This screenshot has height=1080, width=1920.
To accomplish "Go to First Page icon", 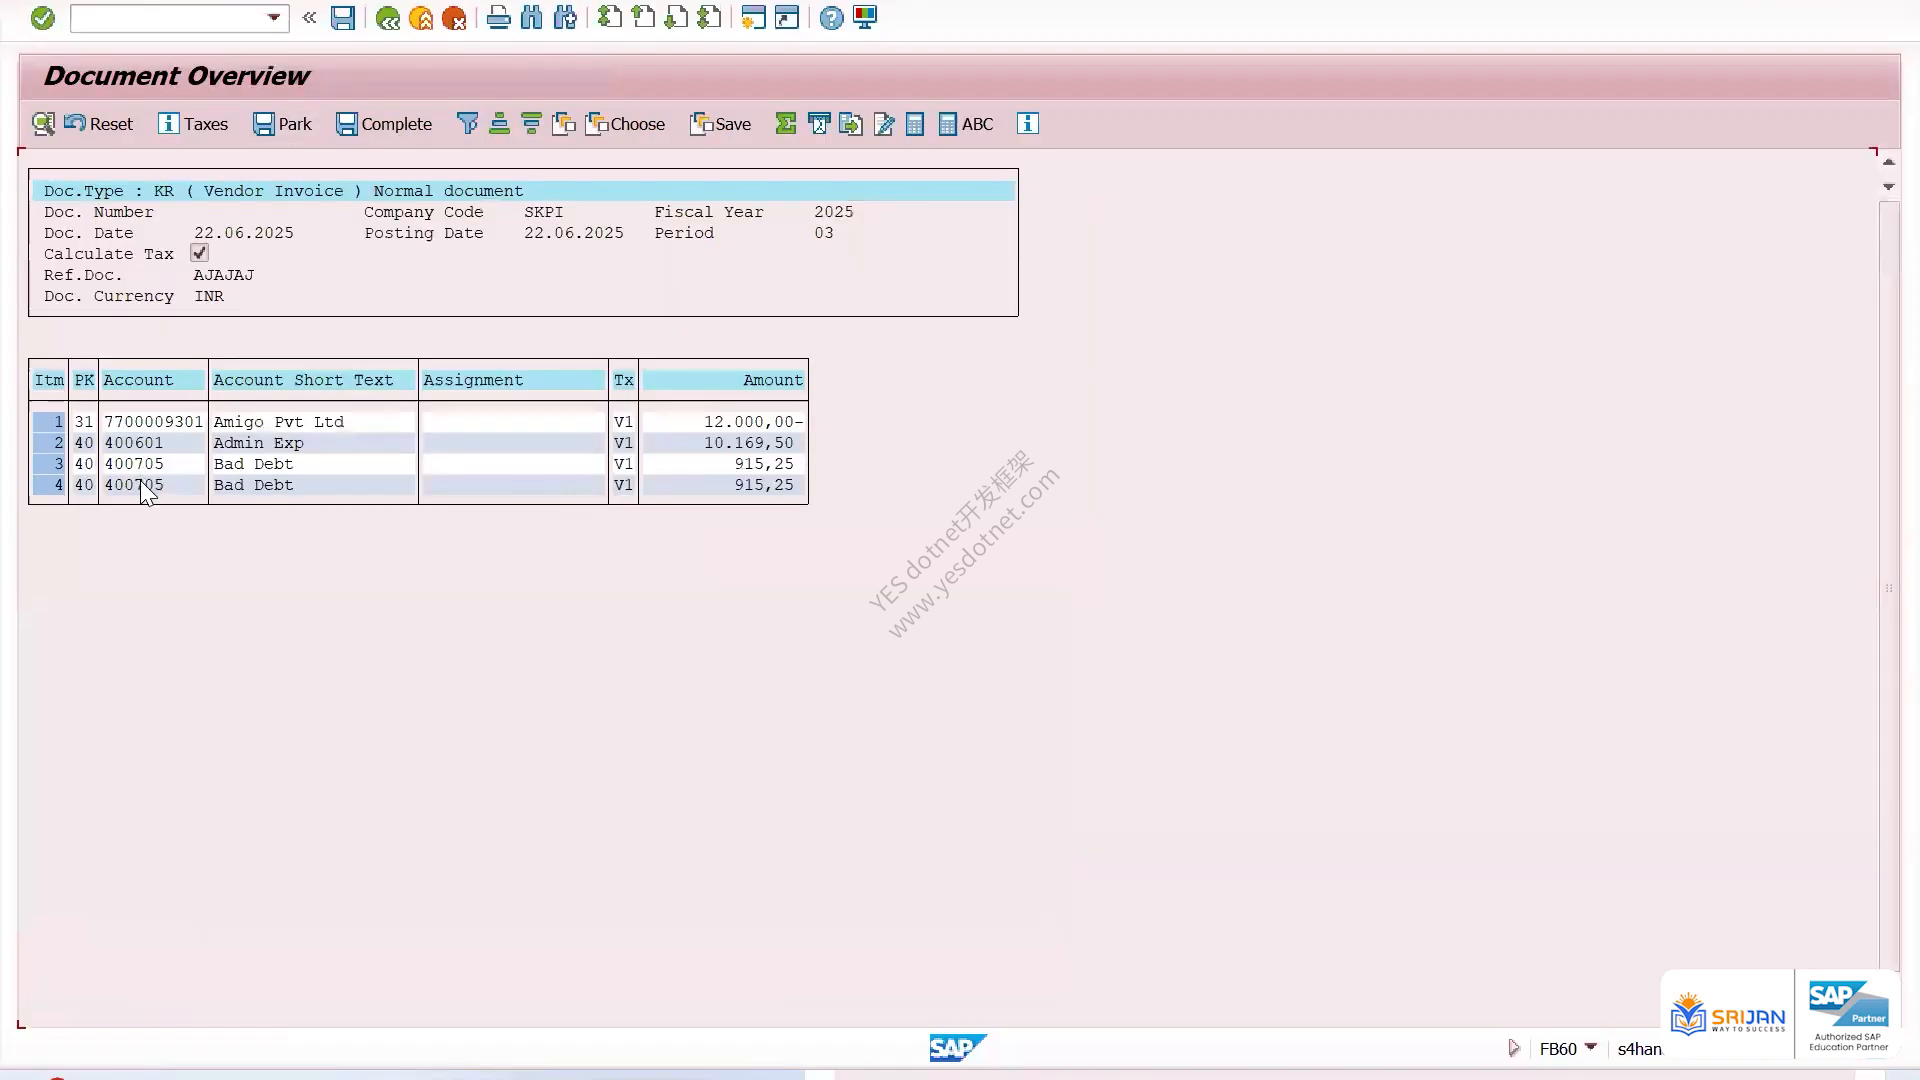I will 609,18.
